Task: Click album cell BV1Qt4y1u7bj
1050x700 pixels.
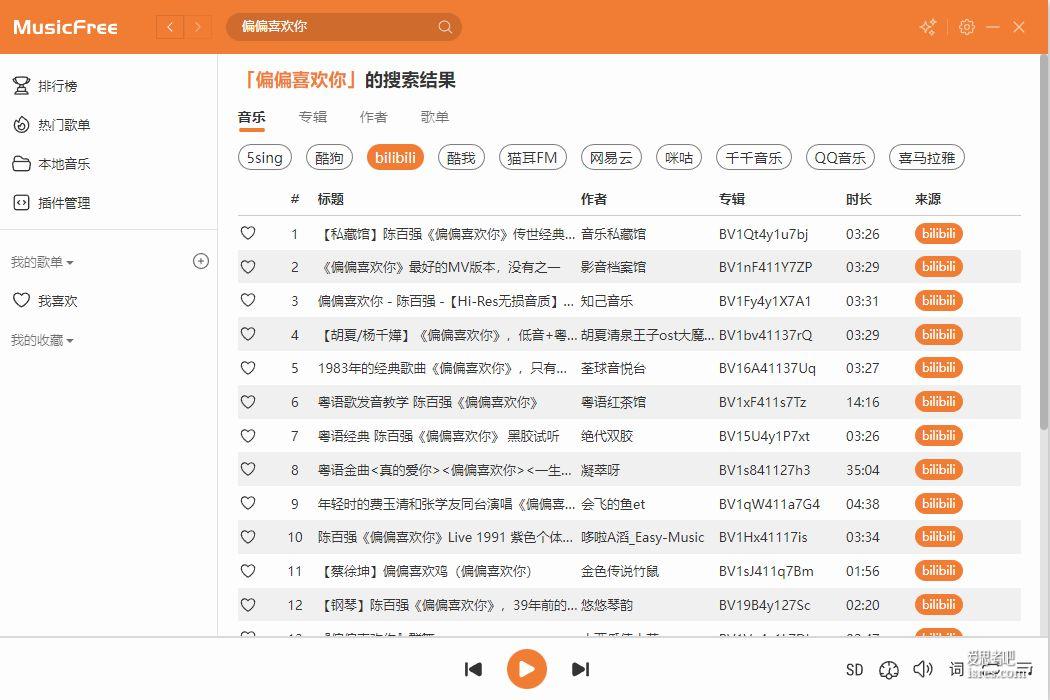Action: [763, 234]
